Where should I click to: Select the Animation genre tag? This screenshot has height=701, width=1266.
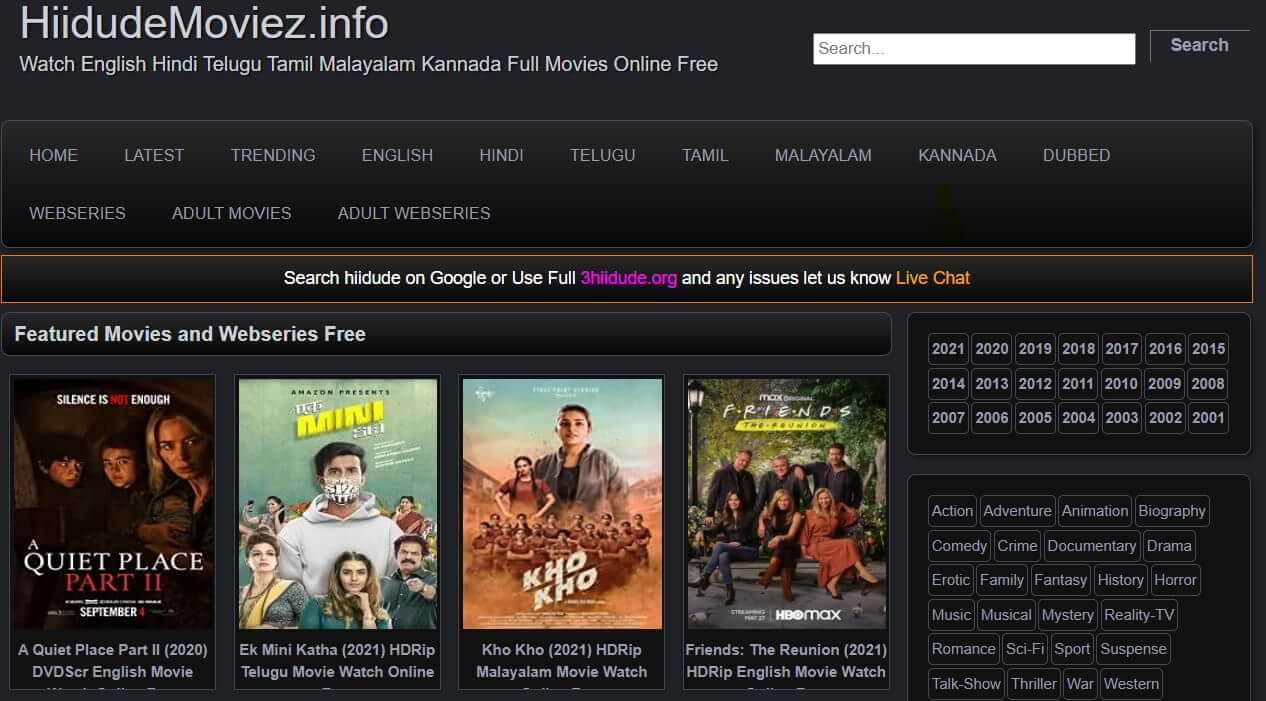pos(1095,511)
